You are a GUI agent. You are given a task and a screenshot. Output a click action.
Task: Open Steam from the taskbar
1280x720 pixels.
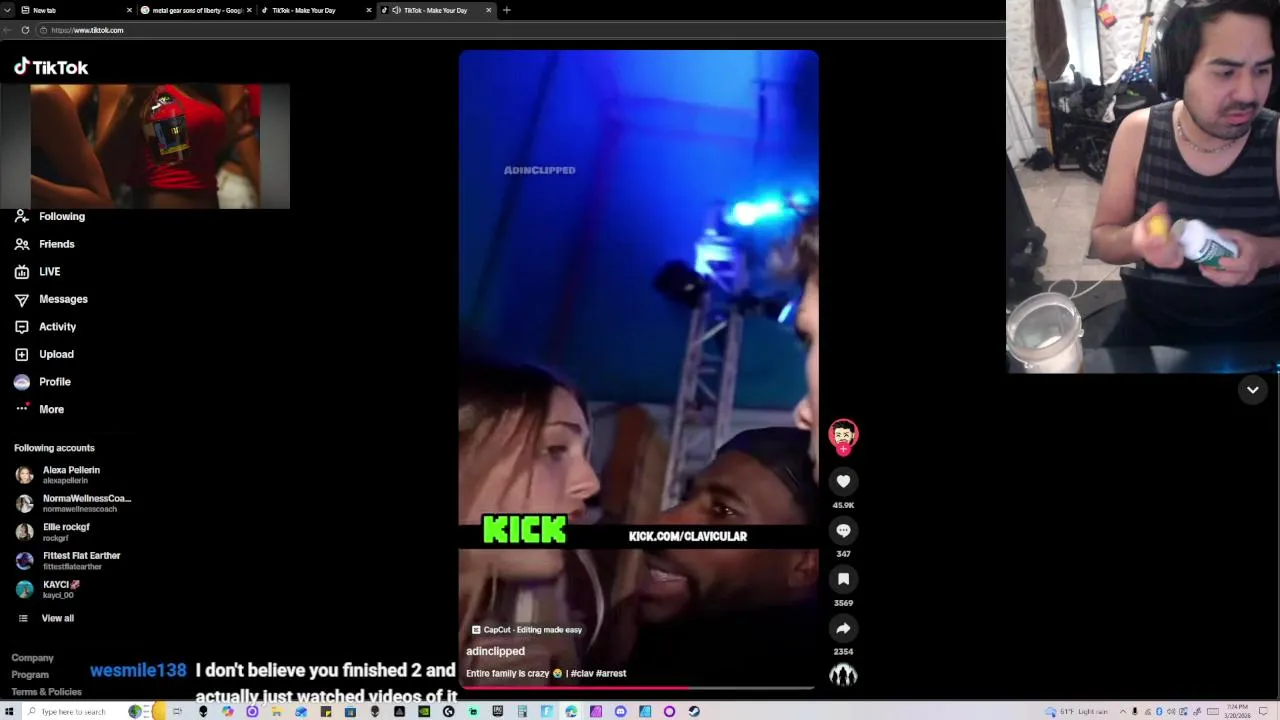click(x=694, y=711)
